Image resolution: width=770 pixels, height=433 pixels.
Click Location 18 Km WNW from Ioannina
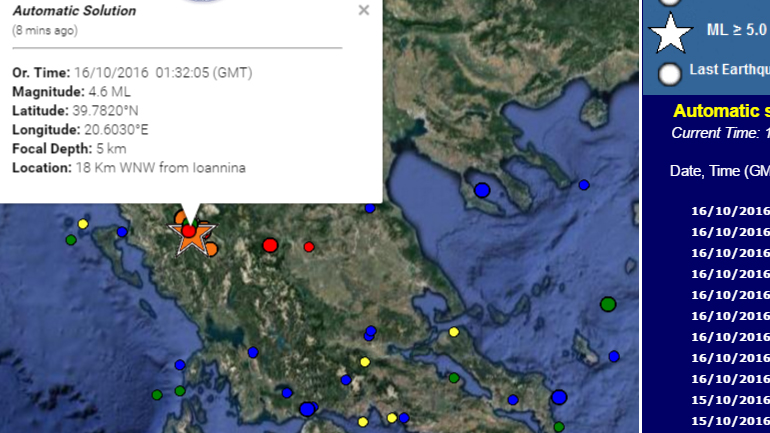click(x=129, y=168)
